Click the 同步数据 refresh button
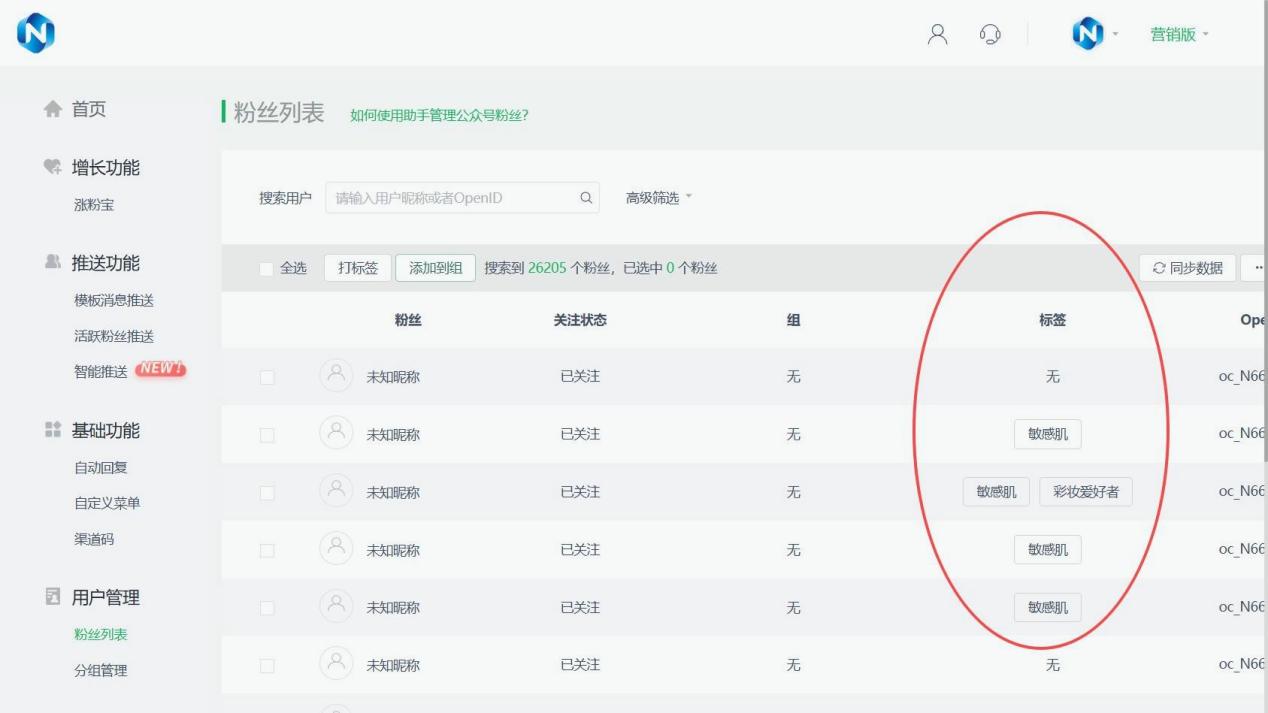1268x713 pixels. [1187, 268]
